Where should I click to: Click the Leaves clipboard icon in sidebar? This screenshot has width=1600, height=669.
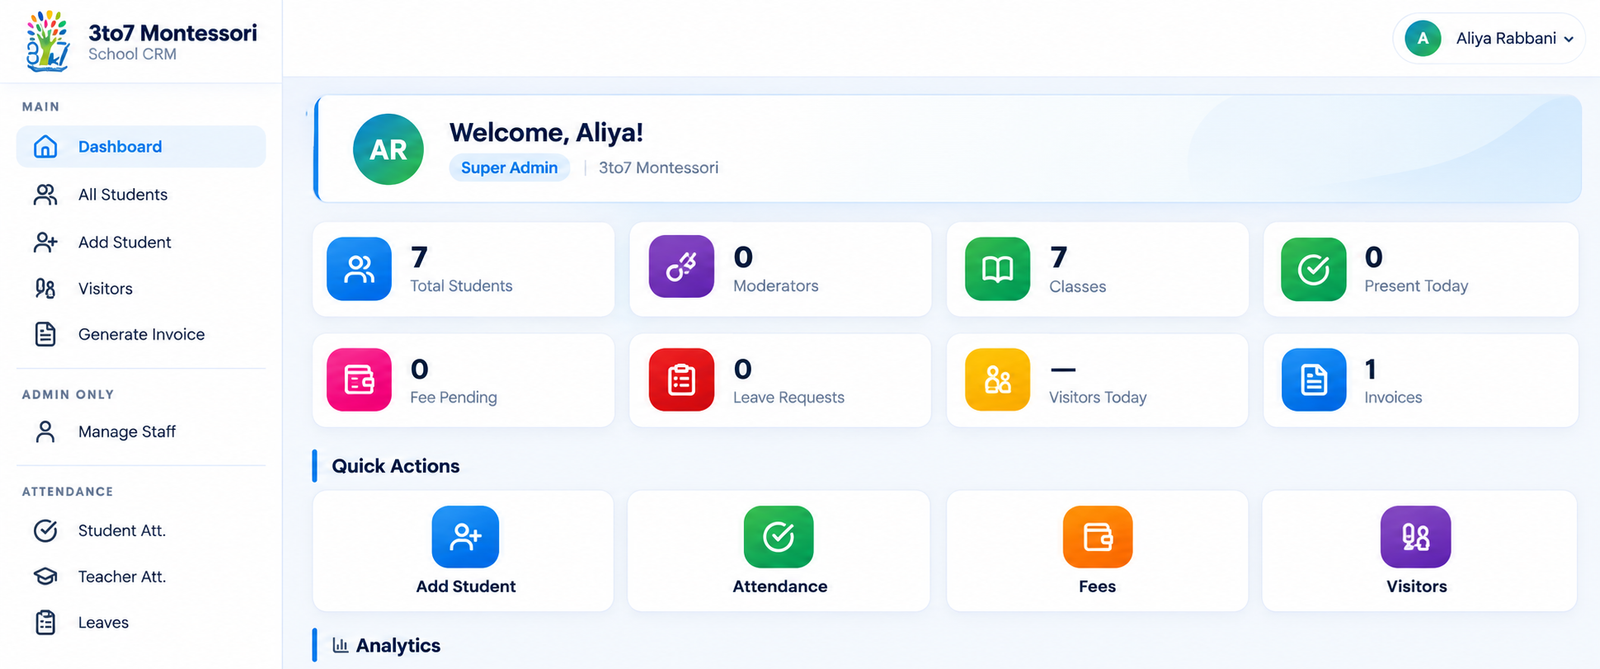pos(45,623)
